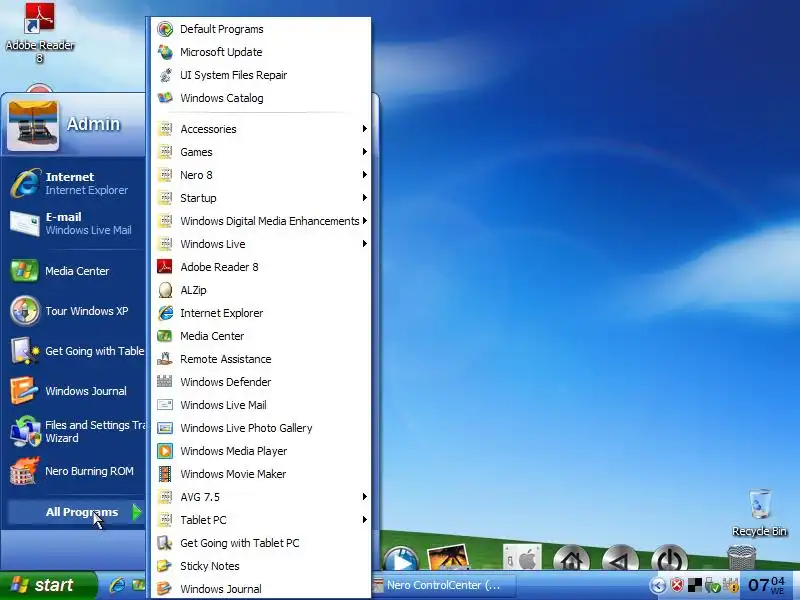This screenshot has width=800, height=600.
Task: Click Get Going with Tablet PC icon in programs list
Action: point(165,543)
